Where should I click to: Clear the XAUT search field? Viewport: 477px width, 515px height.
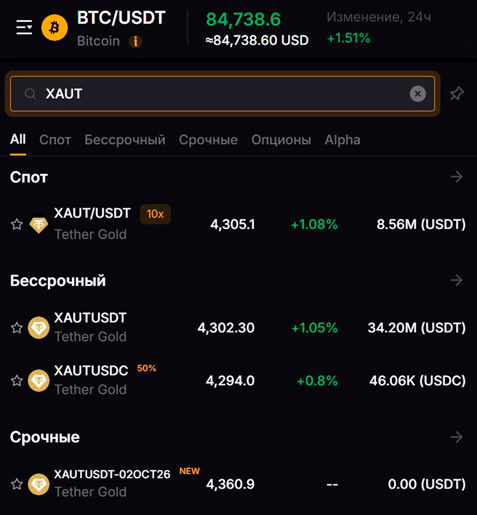click(418, 94)
